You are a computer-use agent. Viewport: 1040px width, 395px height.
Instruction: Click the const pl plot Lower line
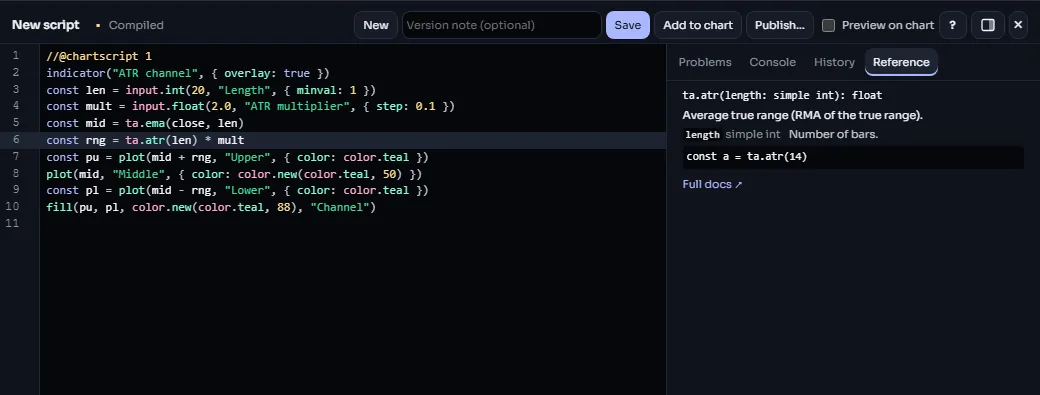click(237, 190)
